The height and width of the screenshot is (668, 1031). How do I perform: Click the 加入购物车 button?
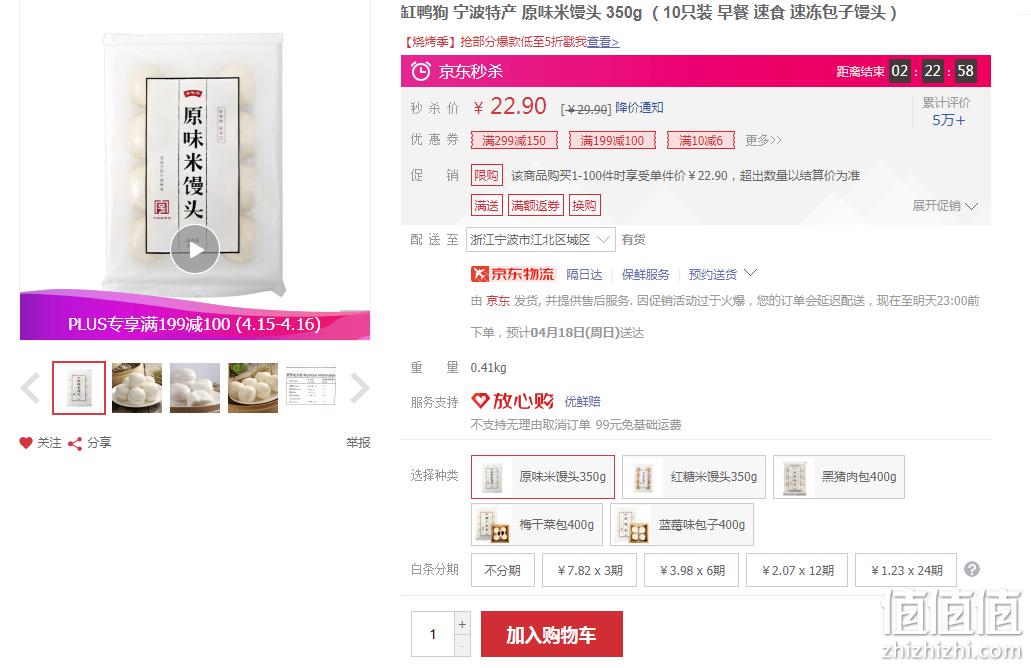[x=552, y=634]
